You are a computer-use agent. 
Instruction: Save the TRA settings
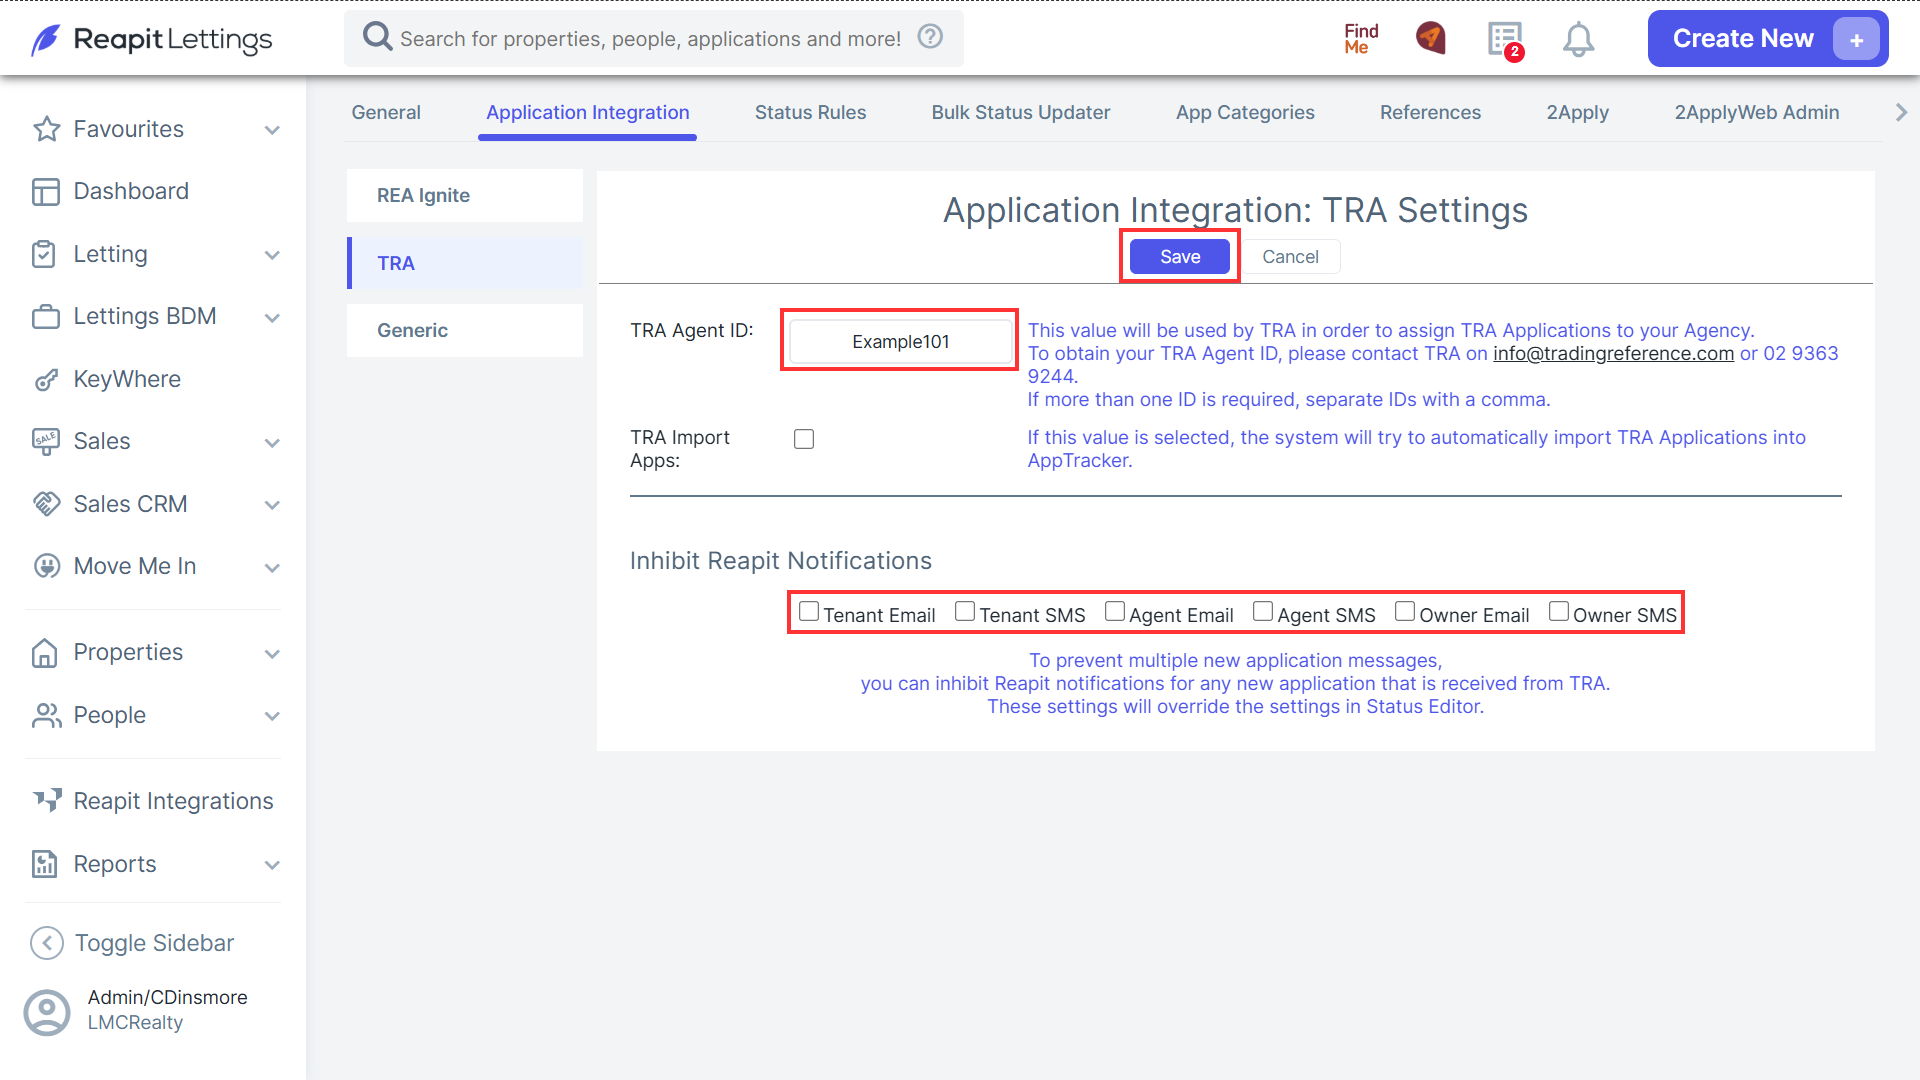1180,257
